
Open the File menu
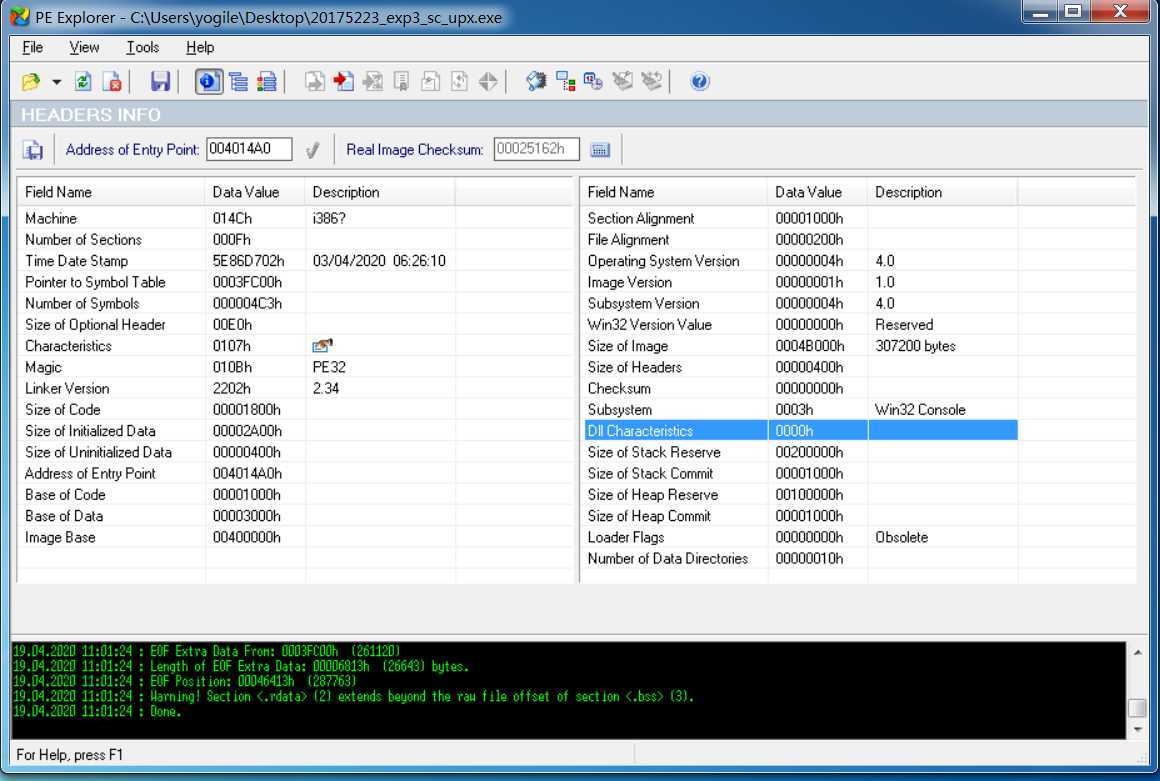32,47
